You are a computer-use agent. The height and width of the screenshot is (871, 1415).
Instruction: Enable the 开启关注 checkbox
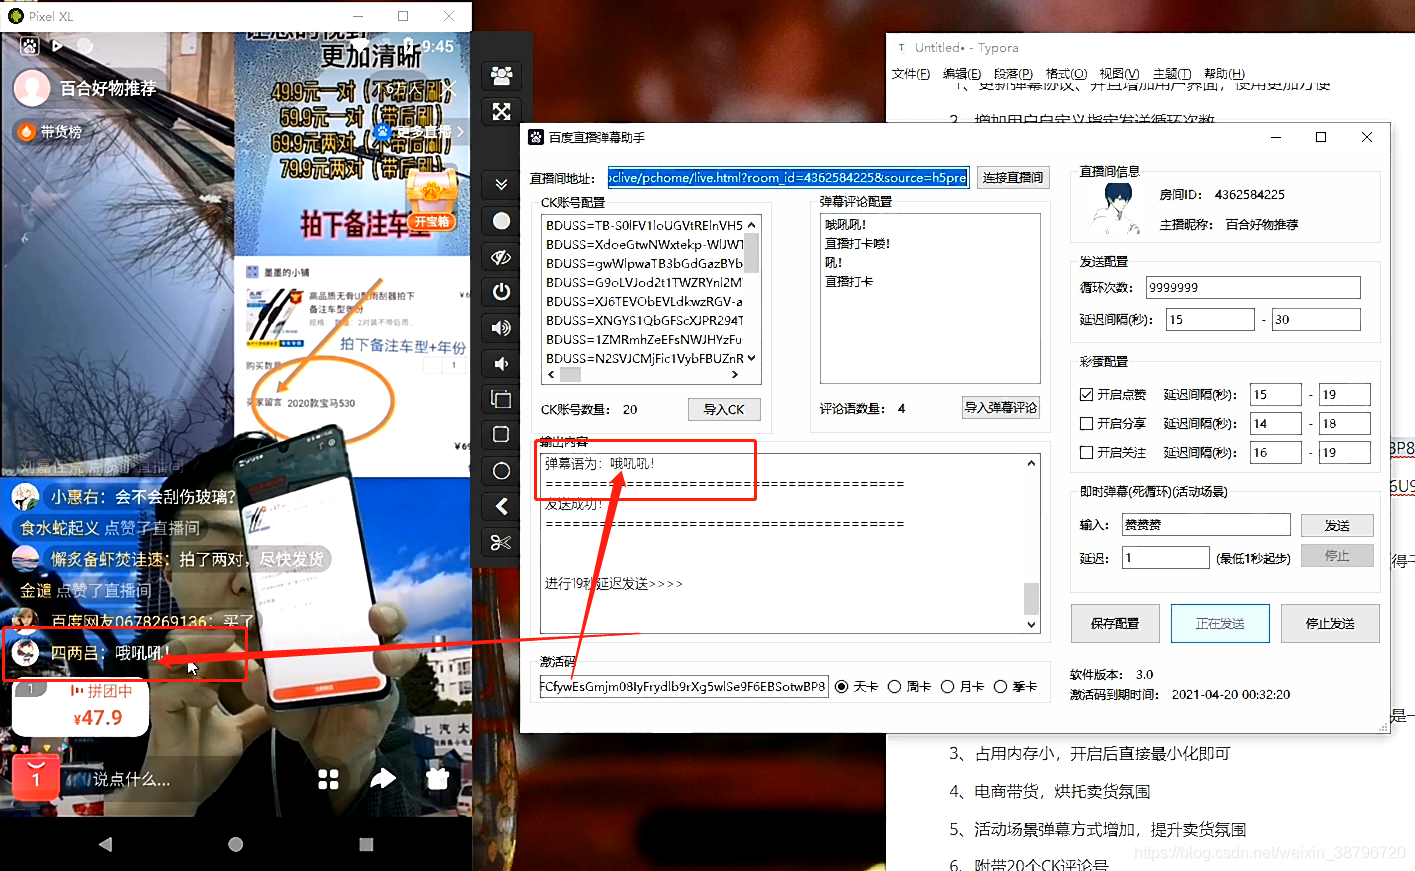[1087, 452]
